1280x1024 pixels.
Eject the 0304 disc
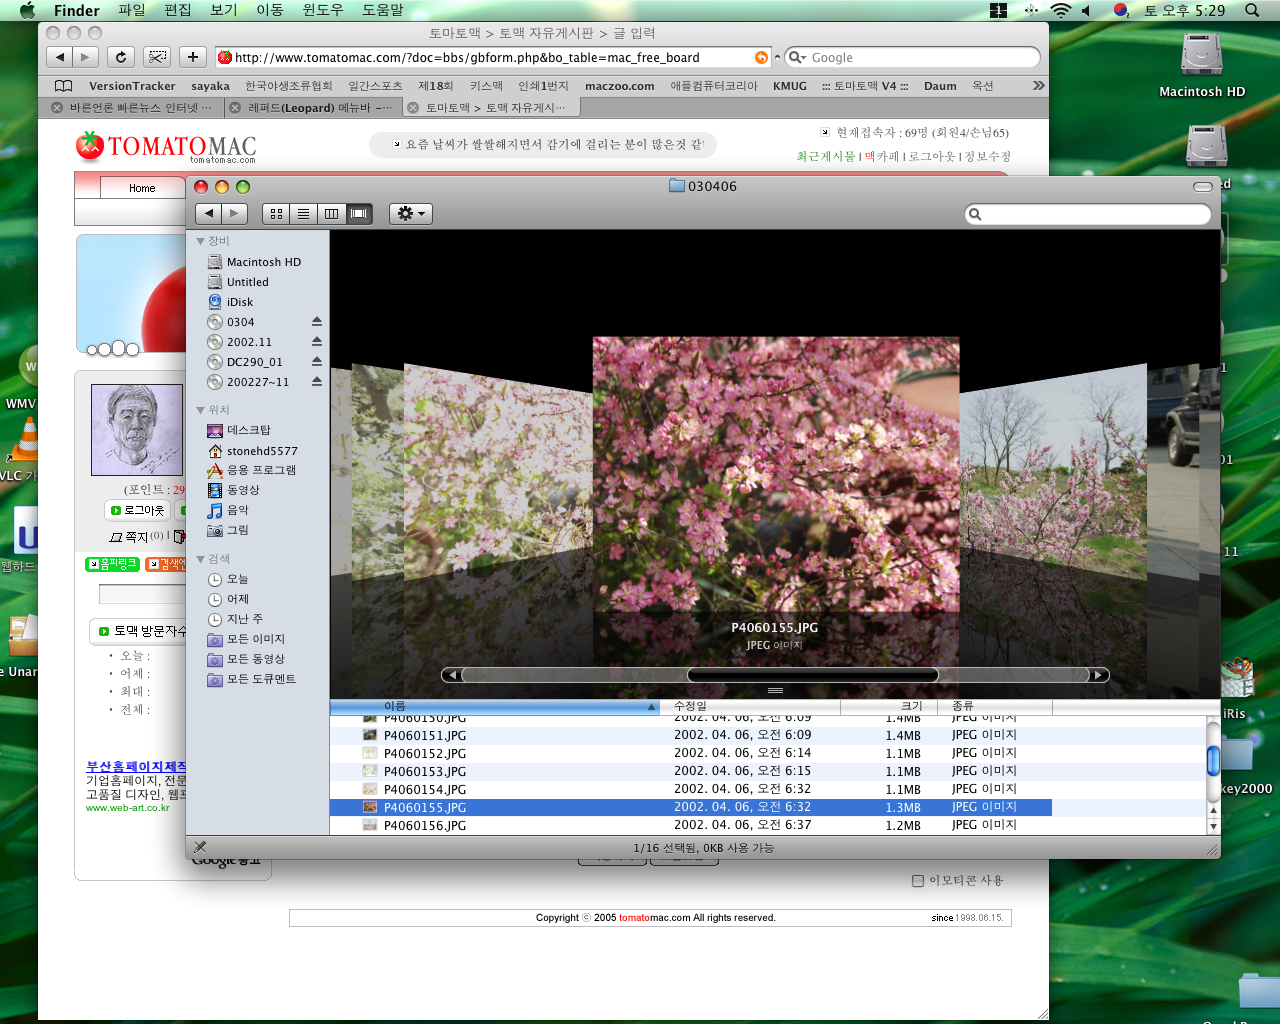click(x=317, y=322)
